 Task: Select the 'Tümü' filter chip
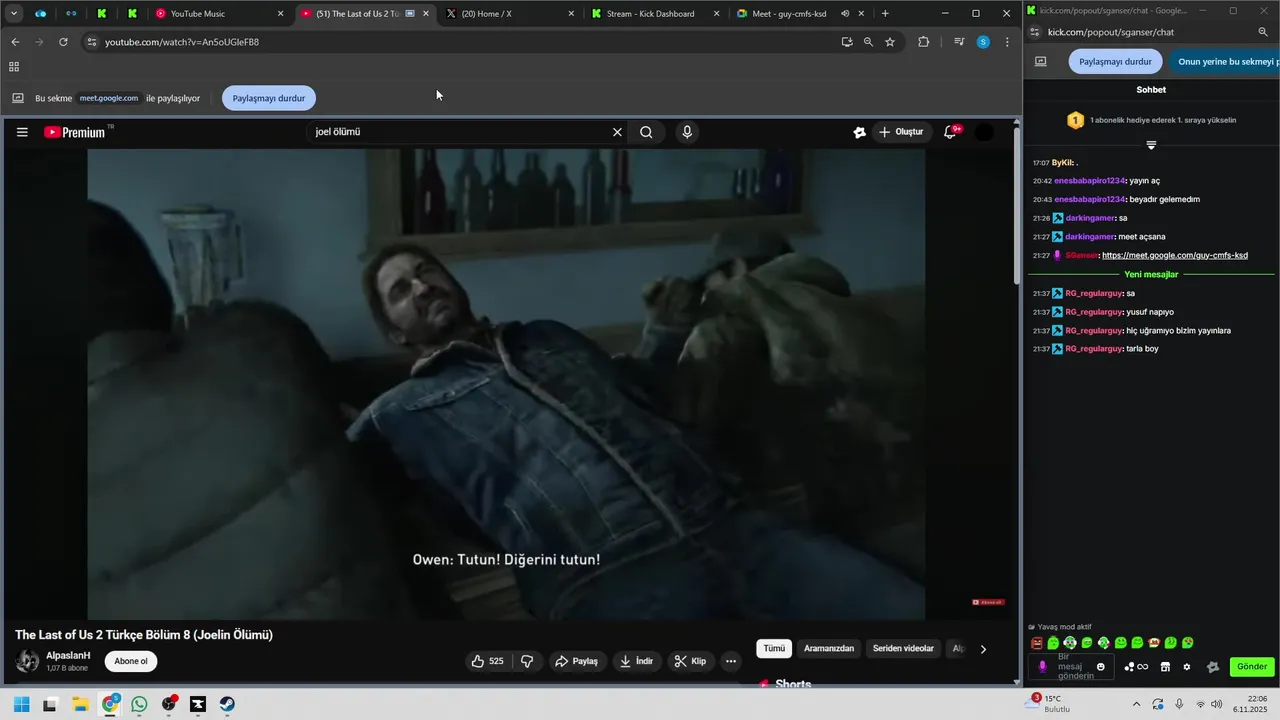click(774, 649)
